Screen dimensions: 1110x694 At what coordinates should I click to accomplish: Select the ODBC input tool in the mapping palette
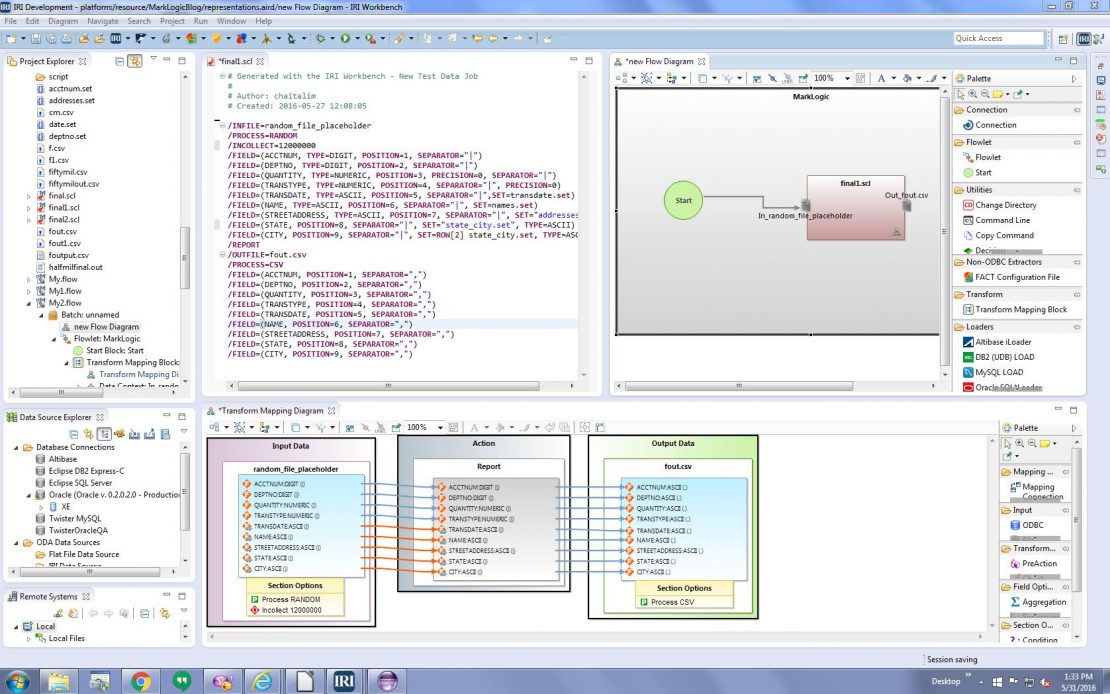pos(1026,525)
